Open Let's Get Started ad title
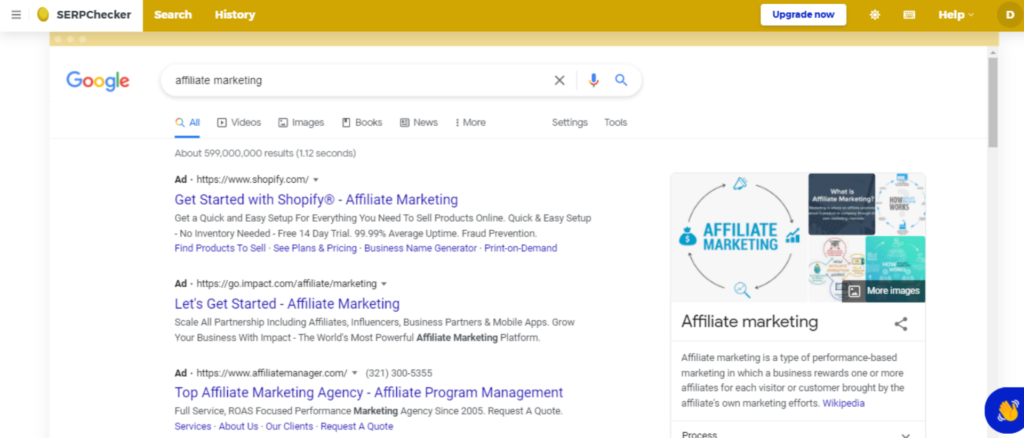The image size is (1024, 438). 287,304
